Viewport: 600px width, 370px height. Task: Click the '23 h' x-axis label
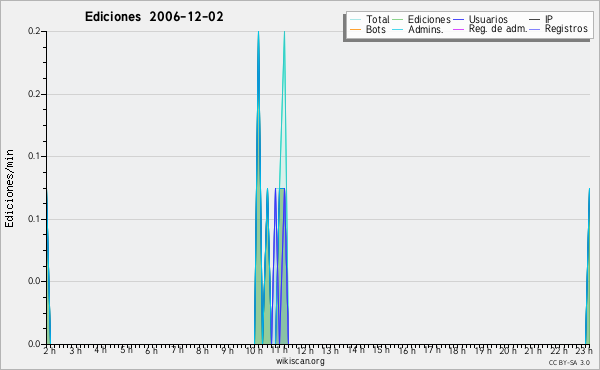coord(584,350)
